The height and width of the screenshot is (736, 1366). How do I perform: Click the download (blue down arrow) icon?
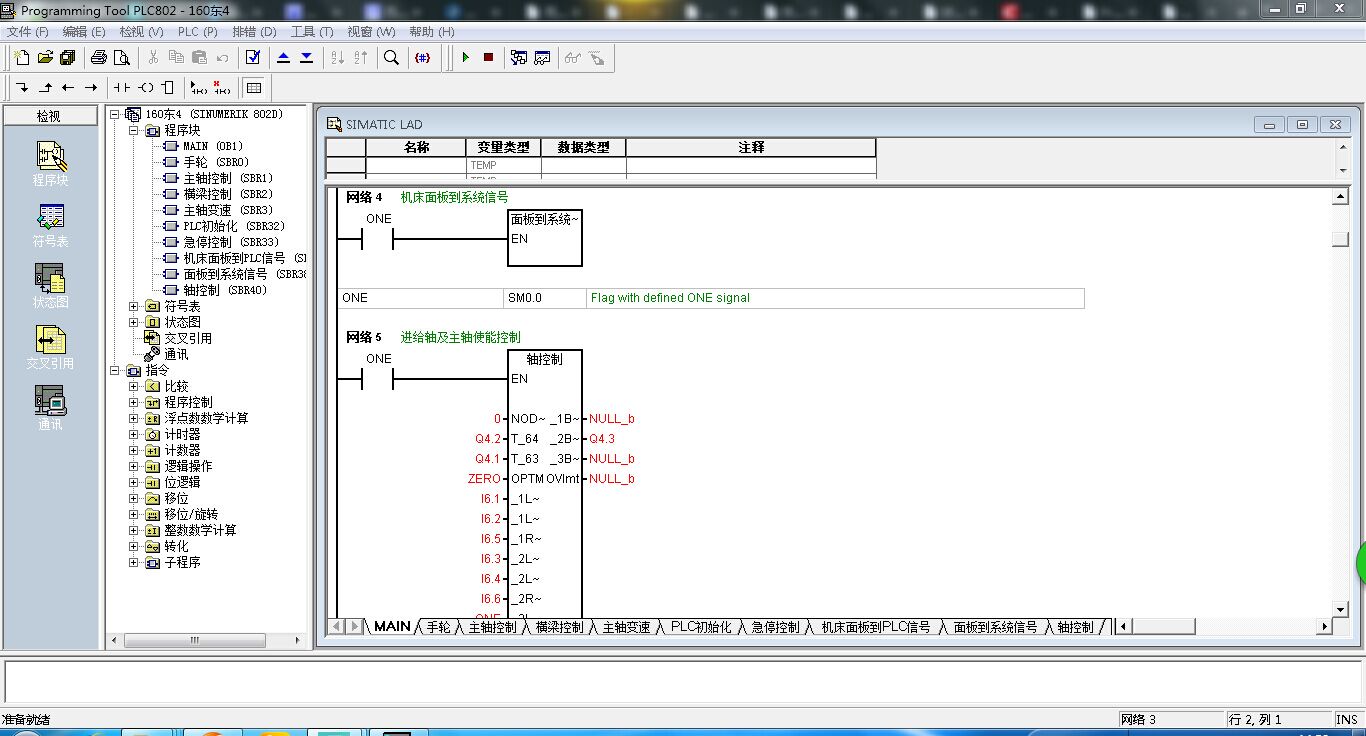click(x=306, y=58)
